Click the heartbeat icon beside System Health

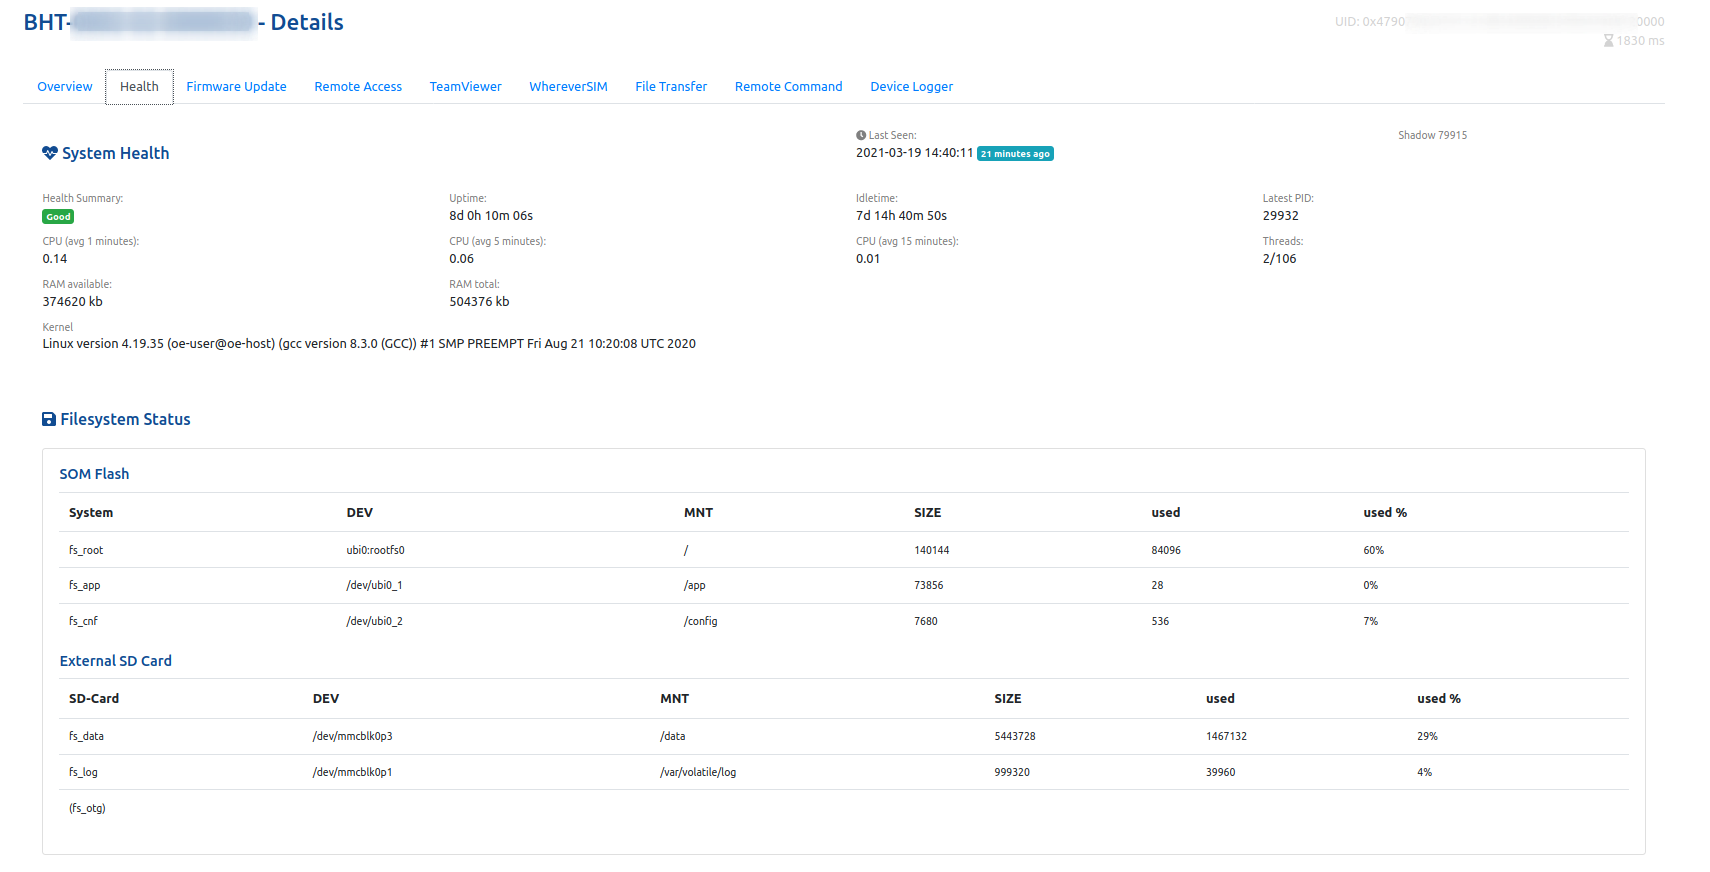tap(49, 153)
